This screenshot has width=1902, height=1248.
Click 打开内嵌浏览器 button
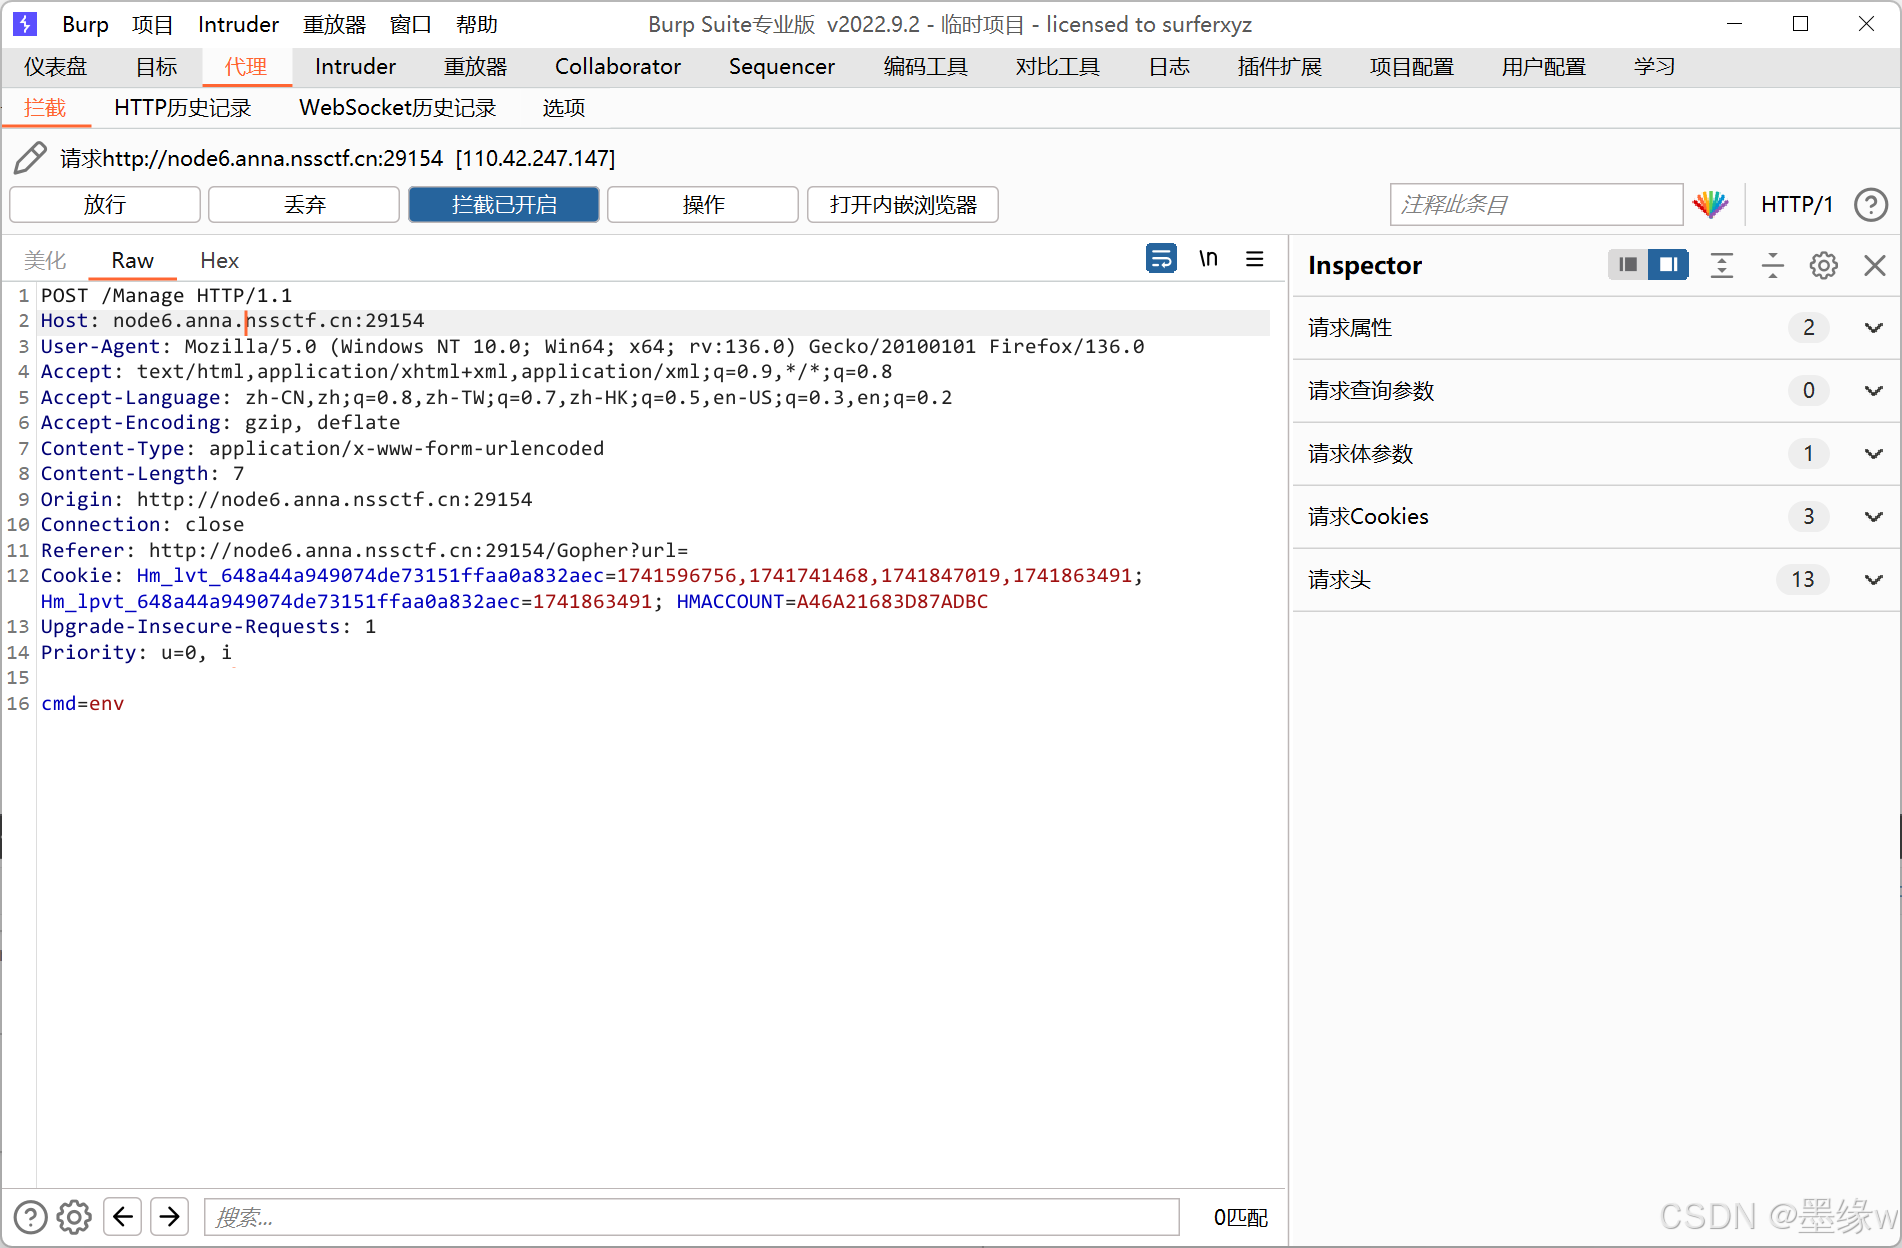(903, 204)
